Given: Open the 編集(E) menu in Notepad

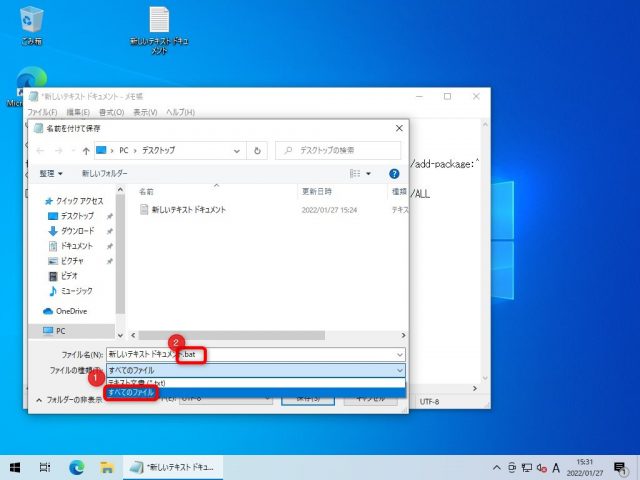Looking at the screenshot, I should tap(79, 112).
